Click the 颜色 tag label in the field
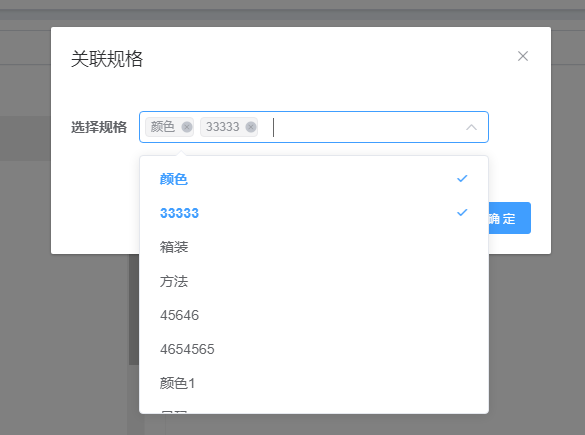 point(163,127)
